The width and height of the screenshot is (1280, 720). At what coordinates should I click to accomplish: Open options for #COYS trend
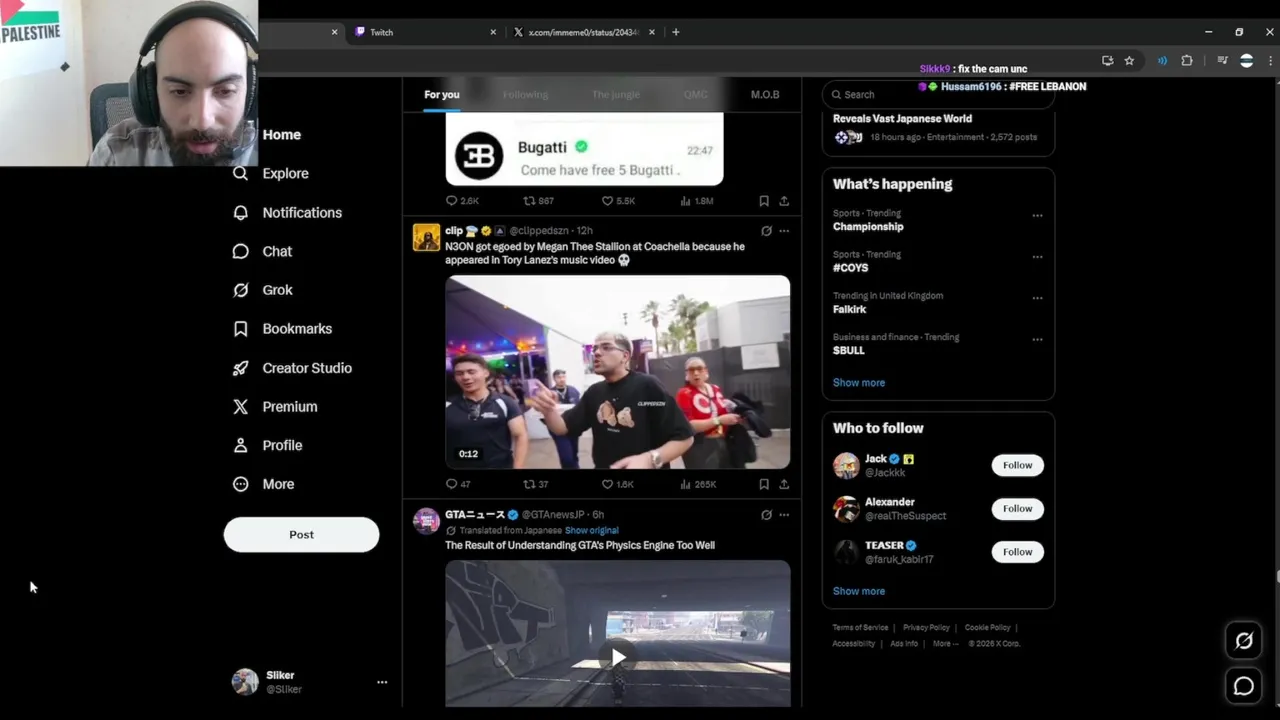coord(1037,256)
